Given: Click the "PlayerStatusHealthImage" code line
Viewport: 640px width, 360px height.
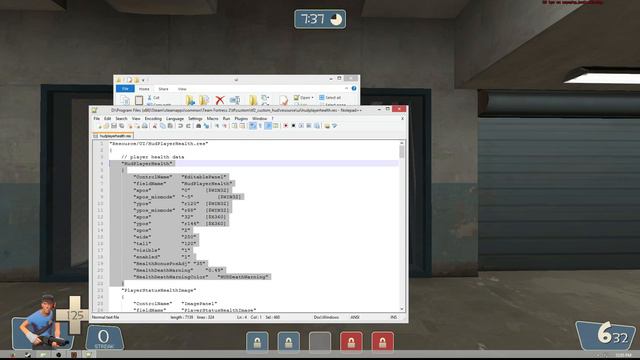Looking at the screenshot, I should pyautogui.click(x=159, y=290).
